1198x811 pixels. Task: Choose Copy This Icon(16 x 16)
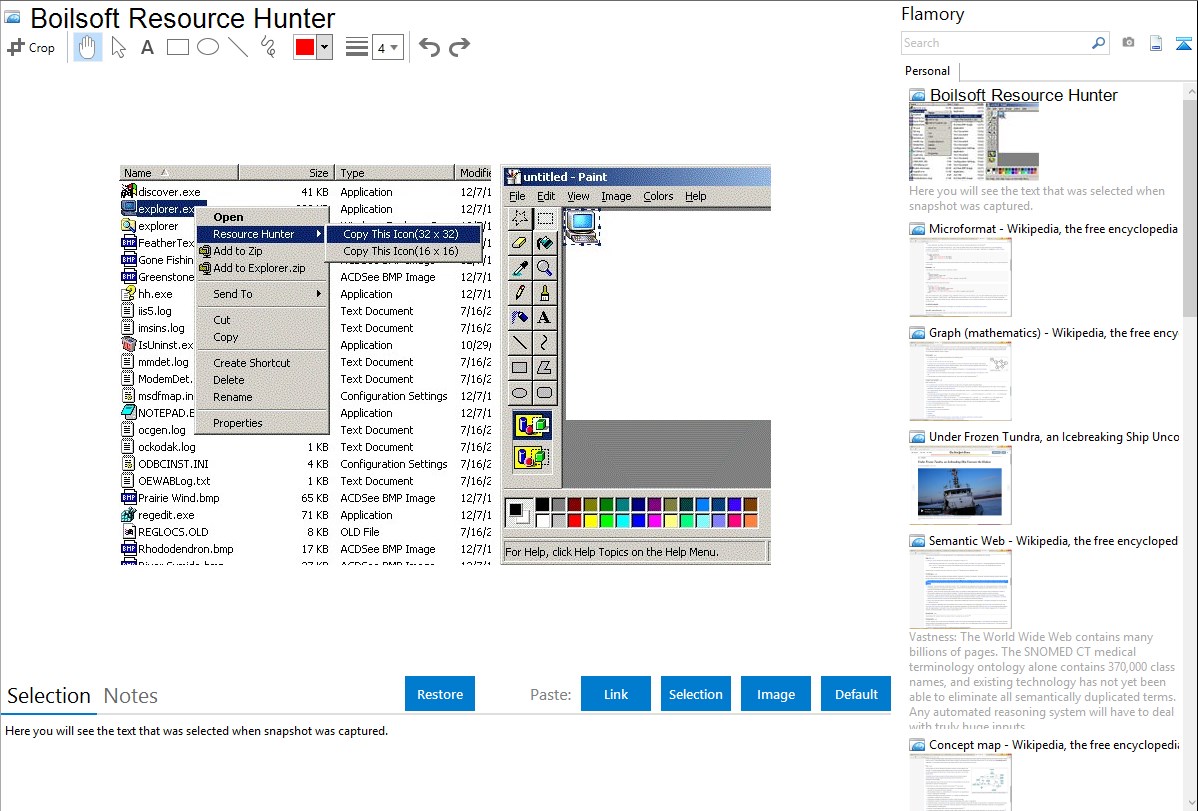pyautogui.click(x=403, y=251)
